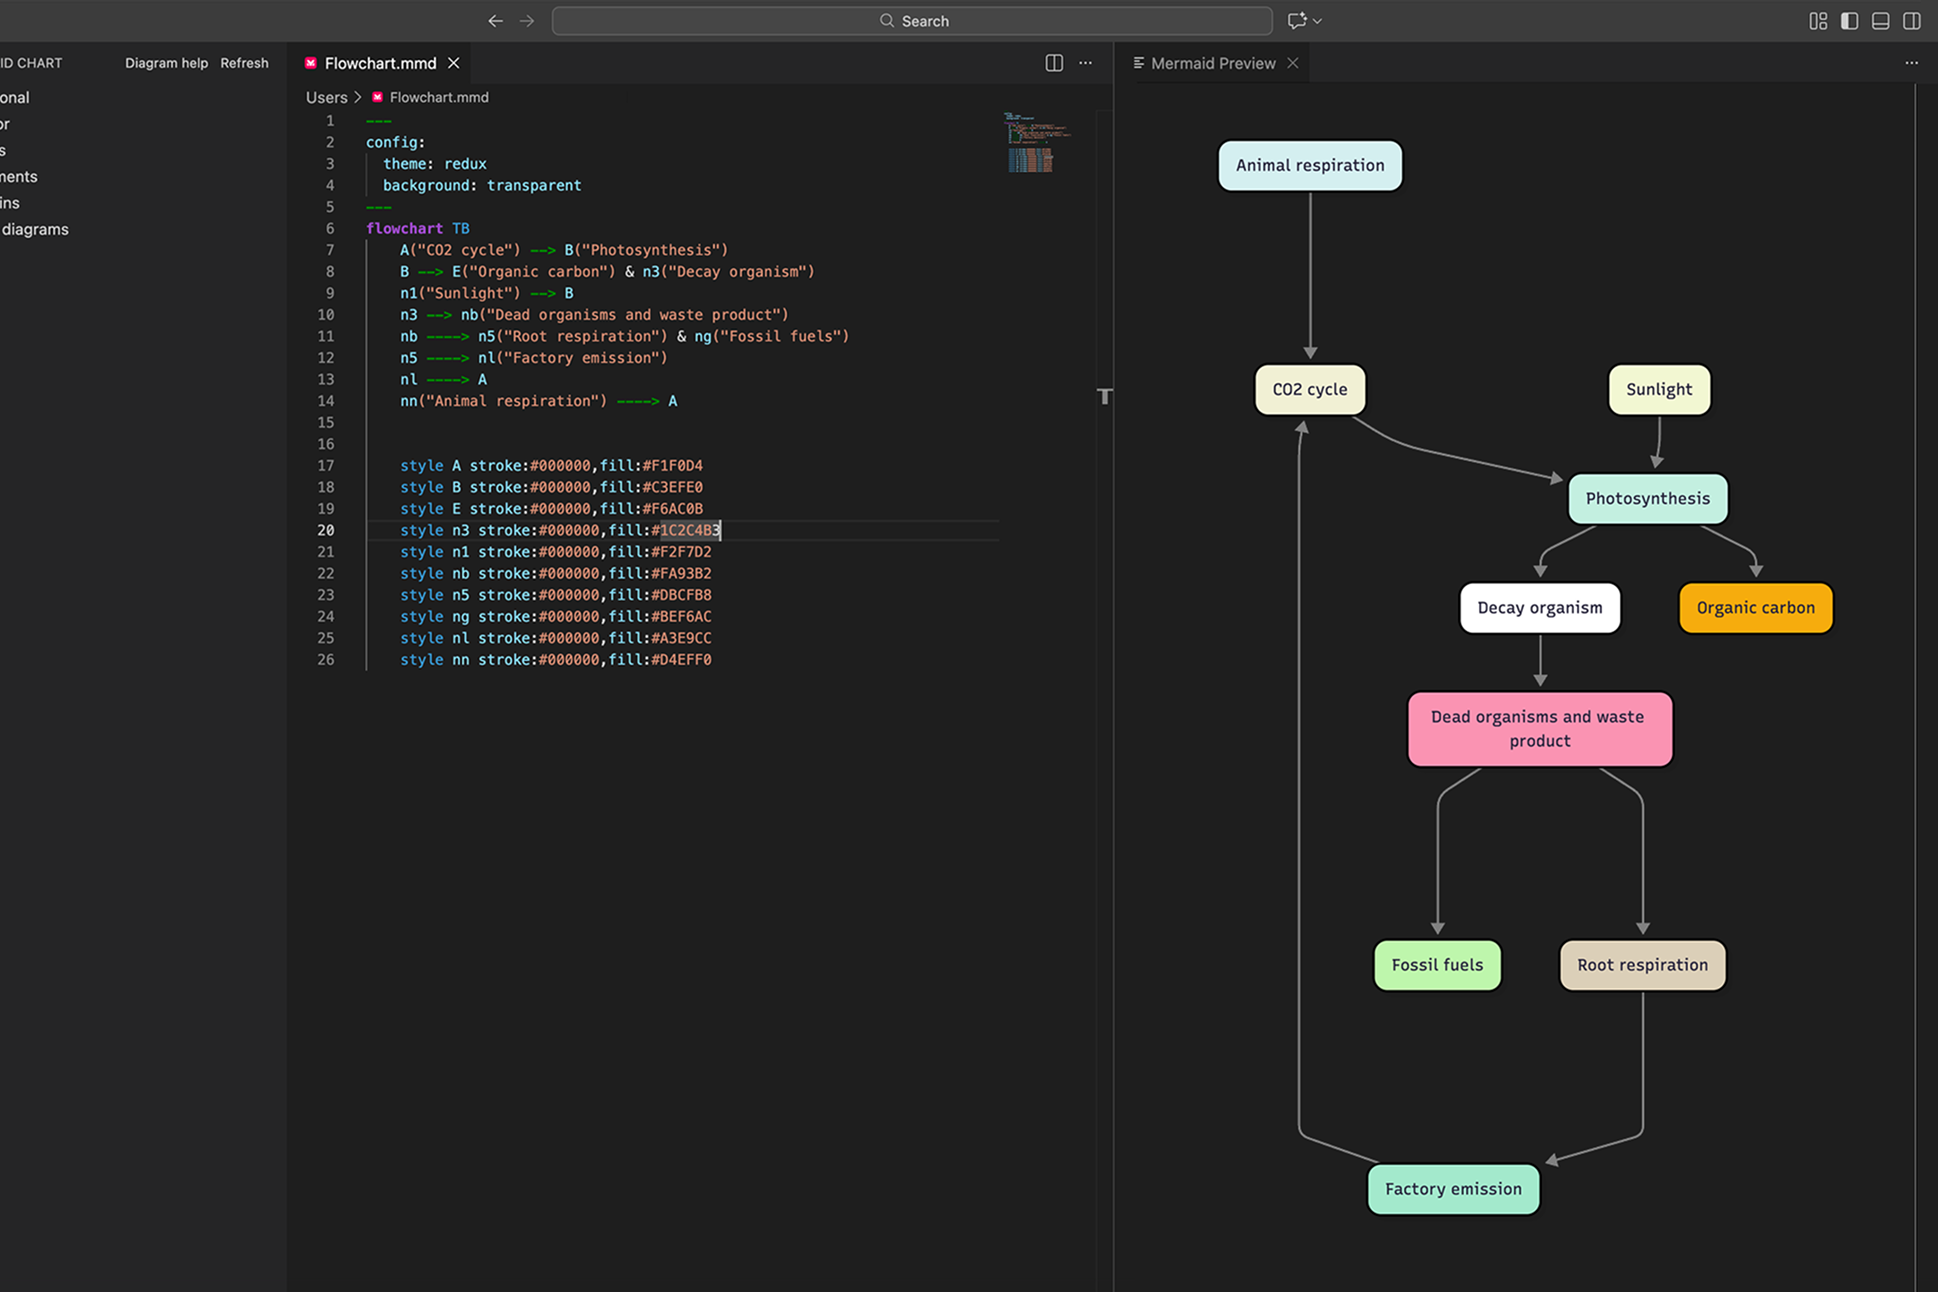The image size is (1938, 1292).
Task: Click the Mermaid icon on the Flowchart.mmd tab
Action: click(x=311, y=62)
